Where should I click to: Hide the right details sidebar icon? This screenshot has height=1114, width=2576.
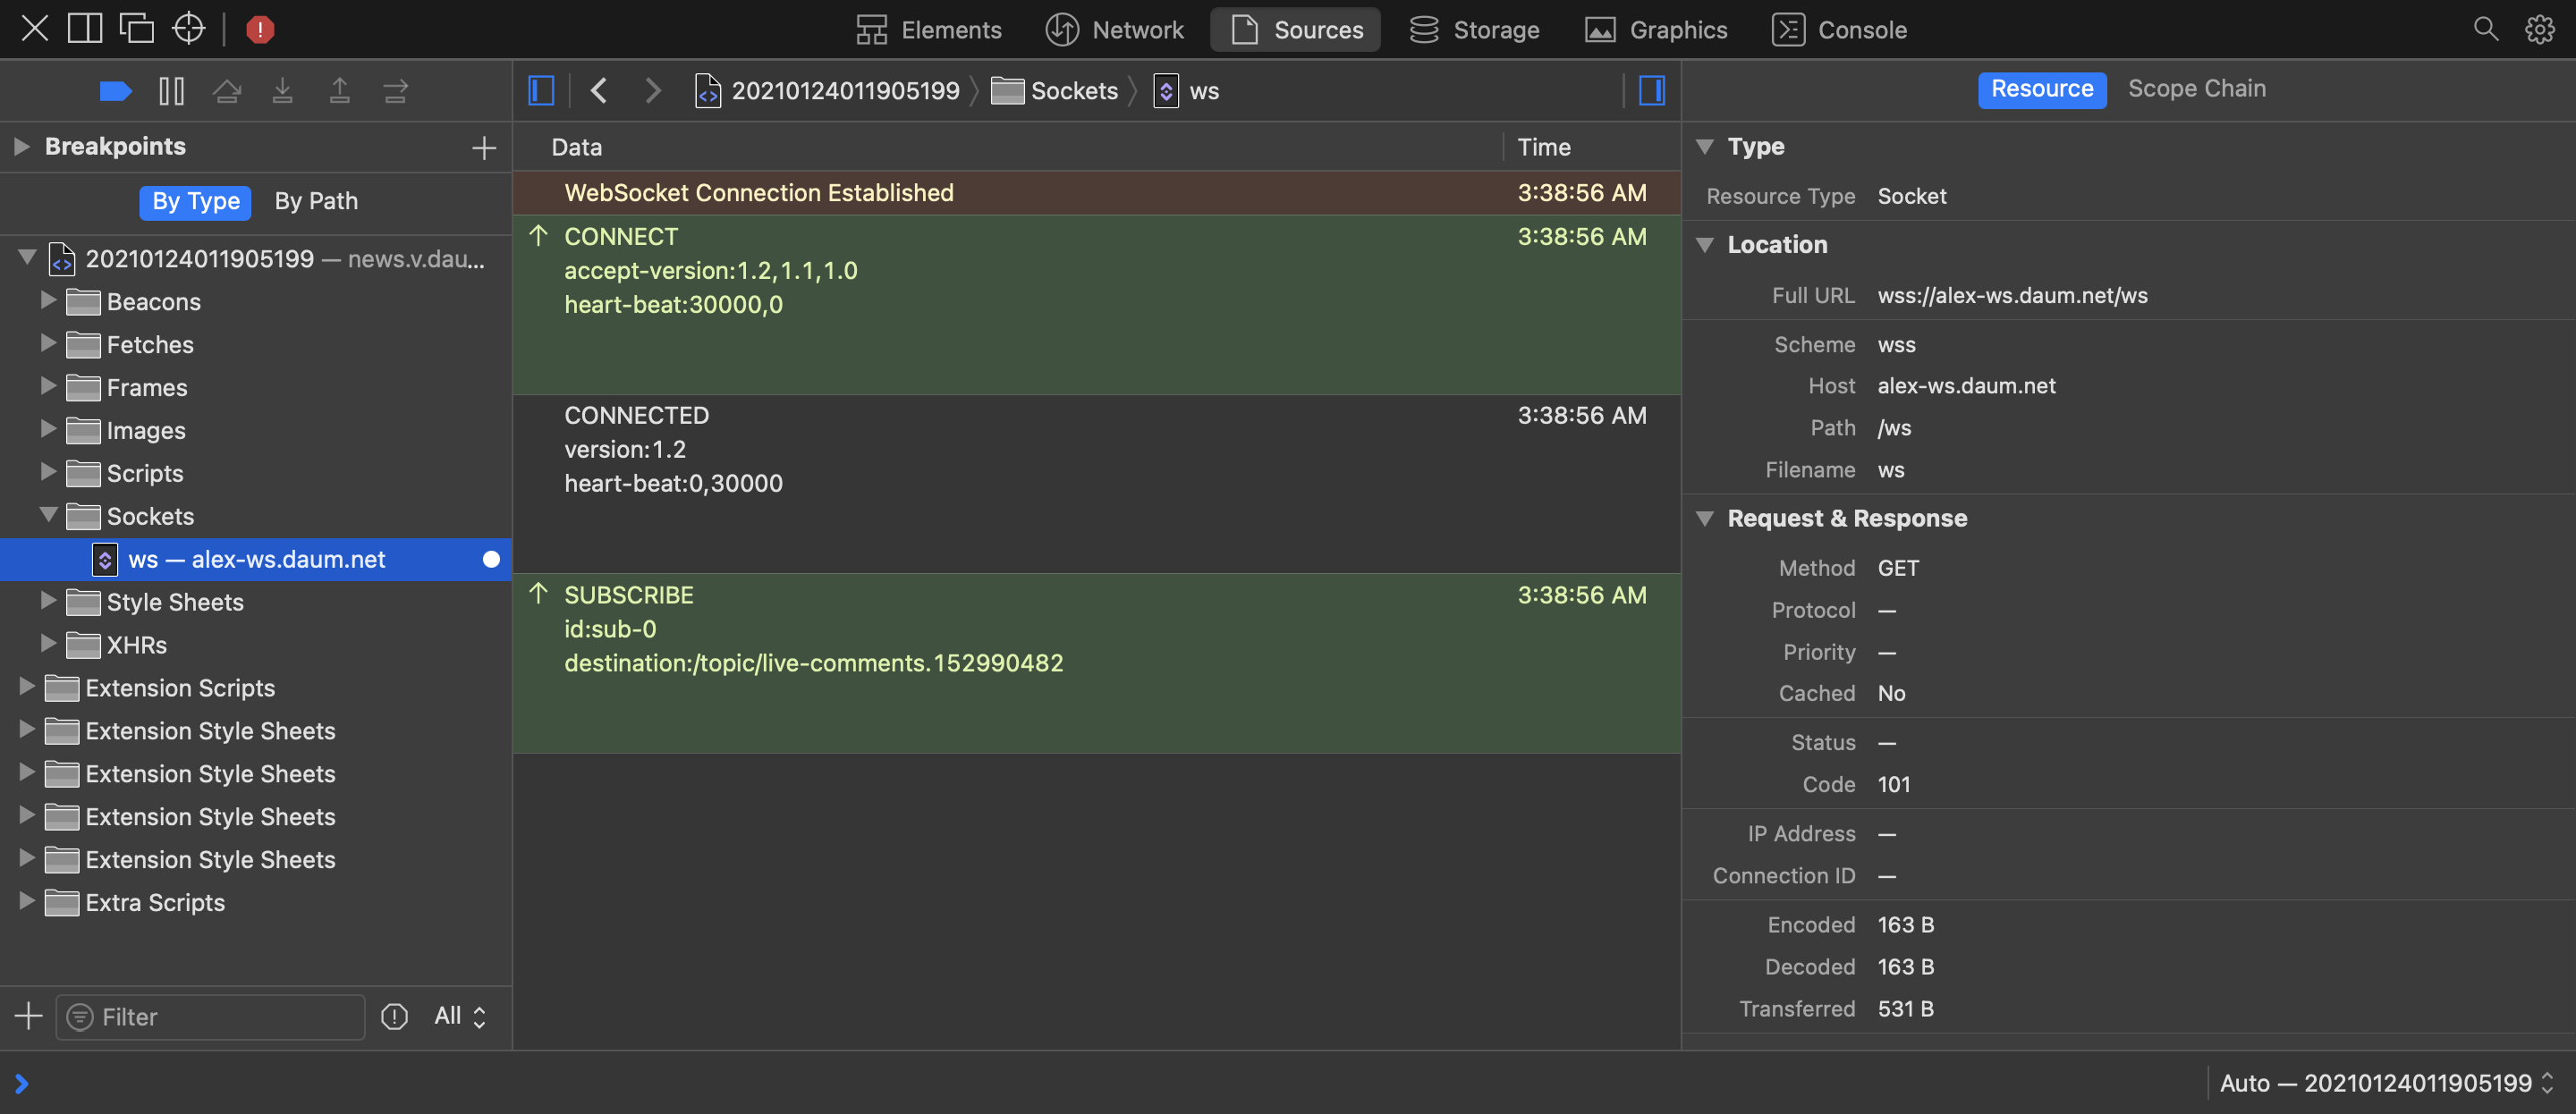pyautogui.click(x=1652, y=90)
